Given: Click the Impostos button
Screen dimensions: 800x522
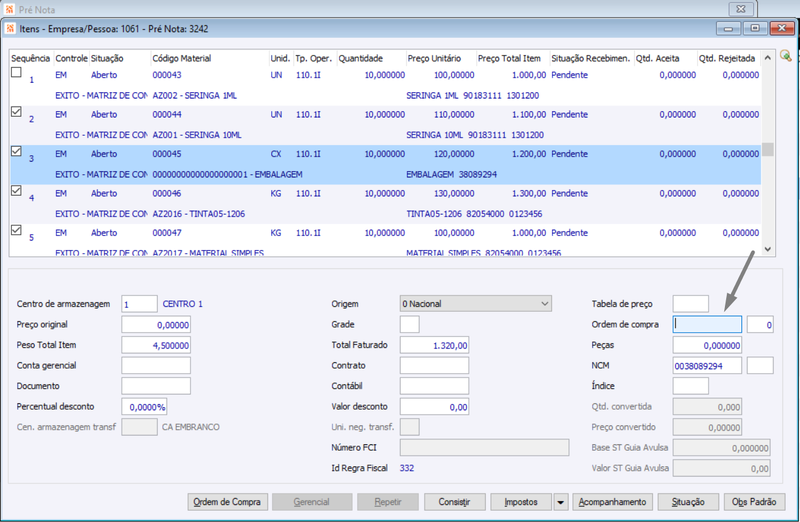Looking at the screenshot, I should [x=521, y=502].
